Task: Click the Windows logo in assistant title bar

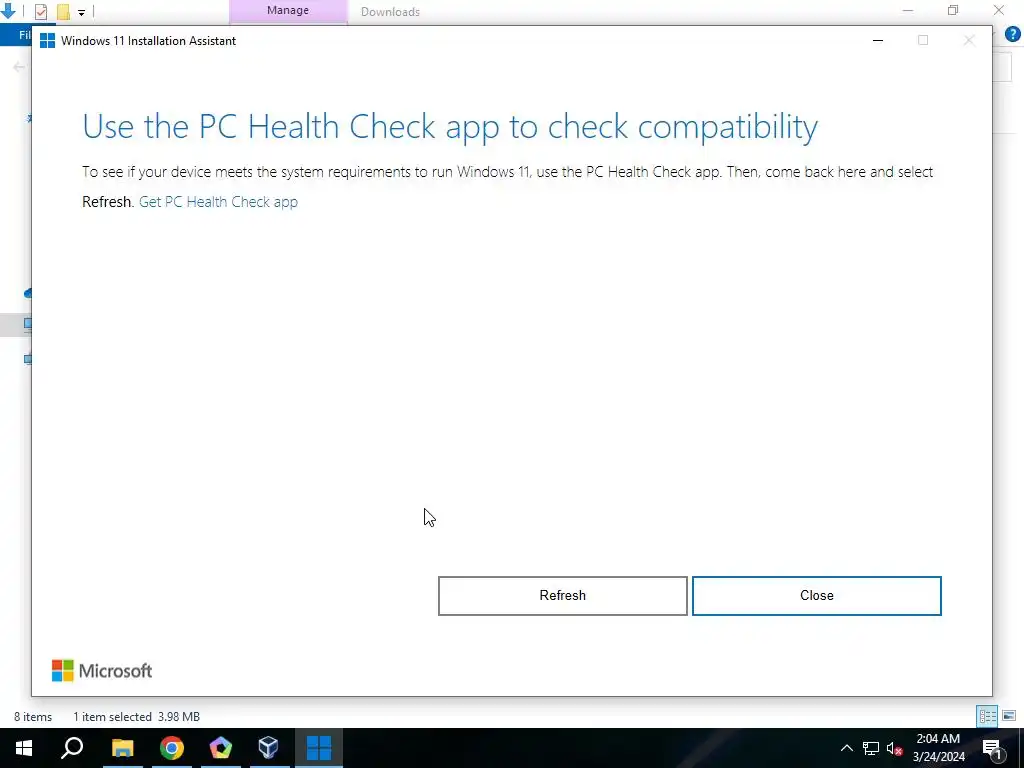Action: [47, 40]
